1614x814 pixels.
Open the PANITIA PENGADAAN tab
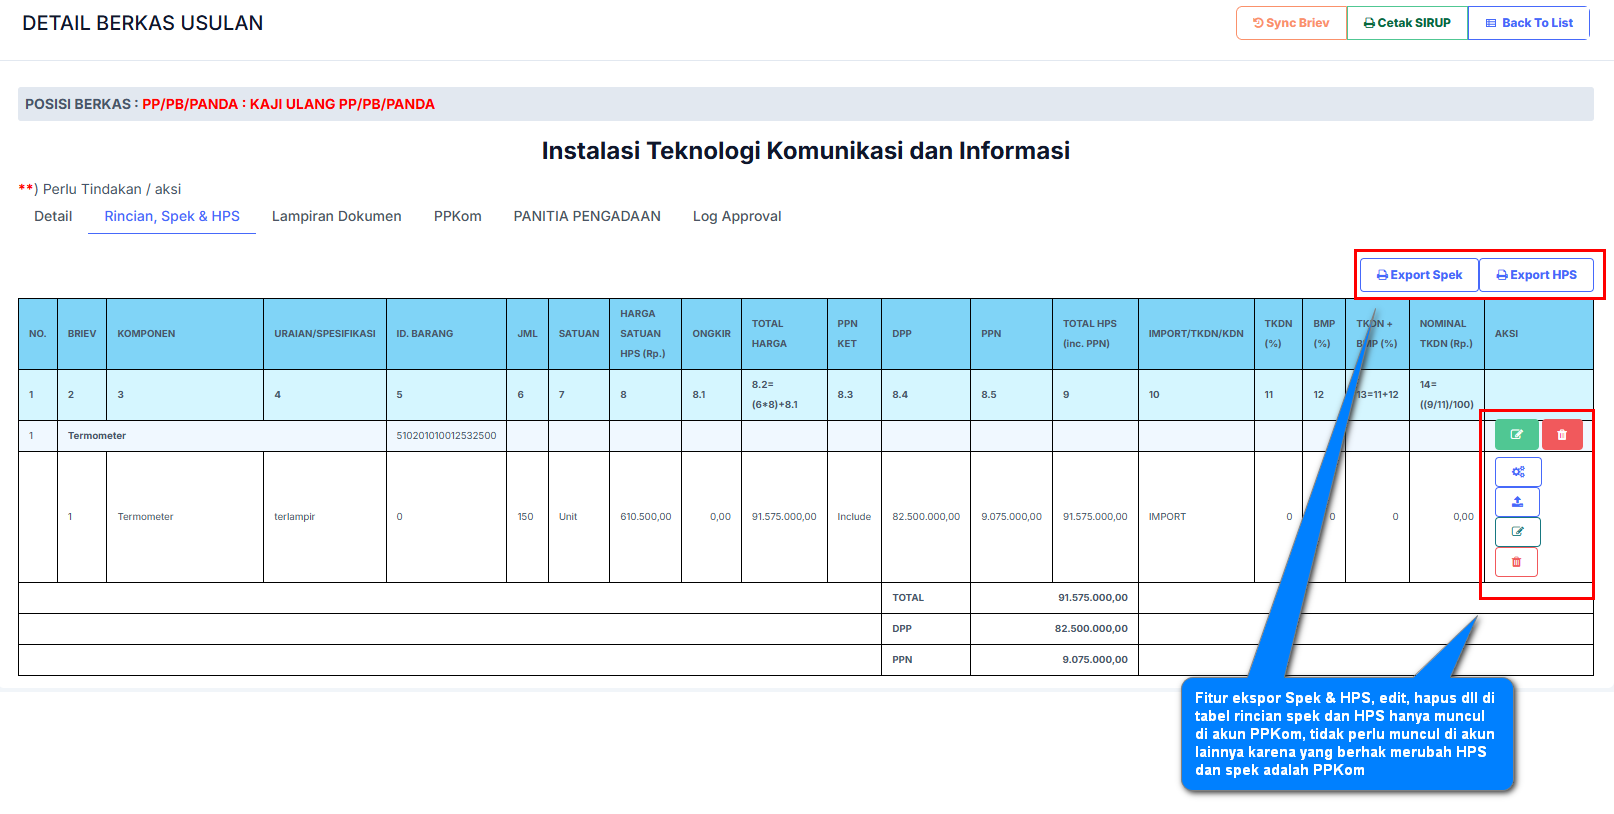tap(587, 216)
